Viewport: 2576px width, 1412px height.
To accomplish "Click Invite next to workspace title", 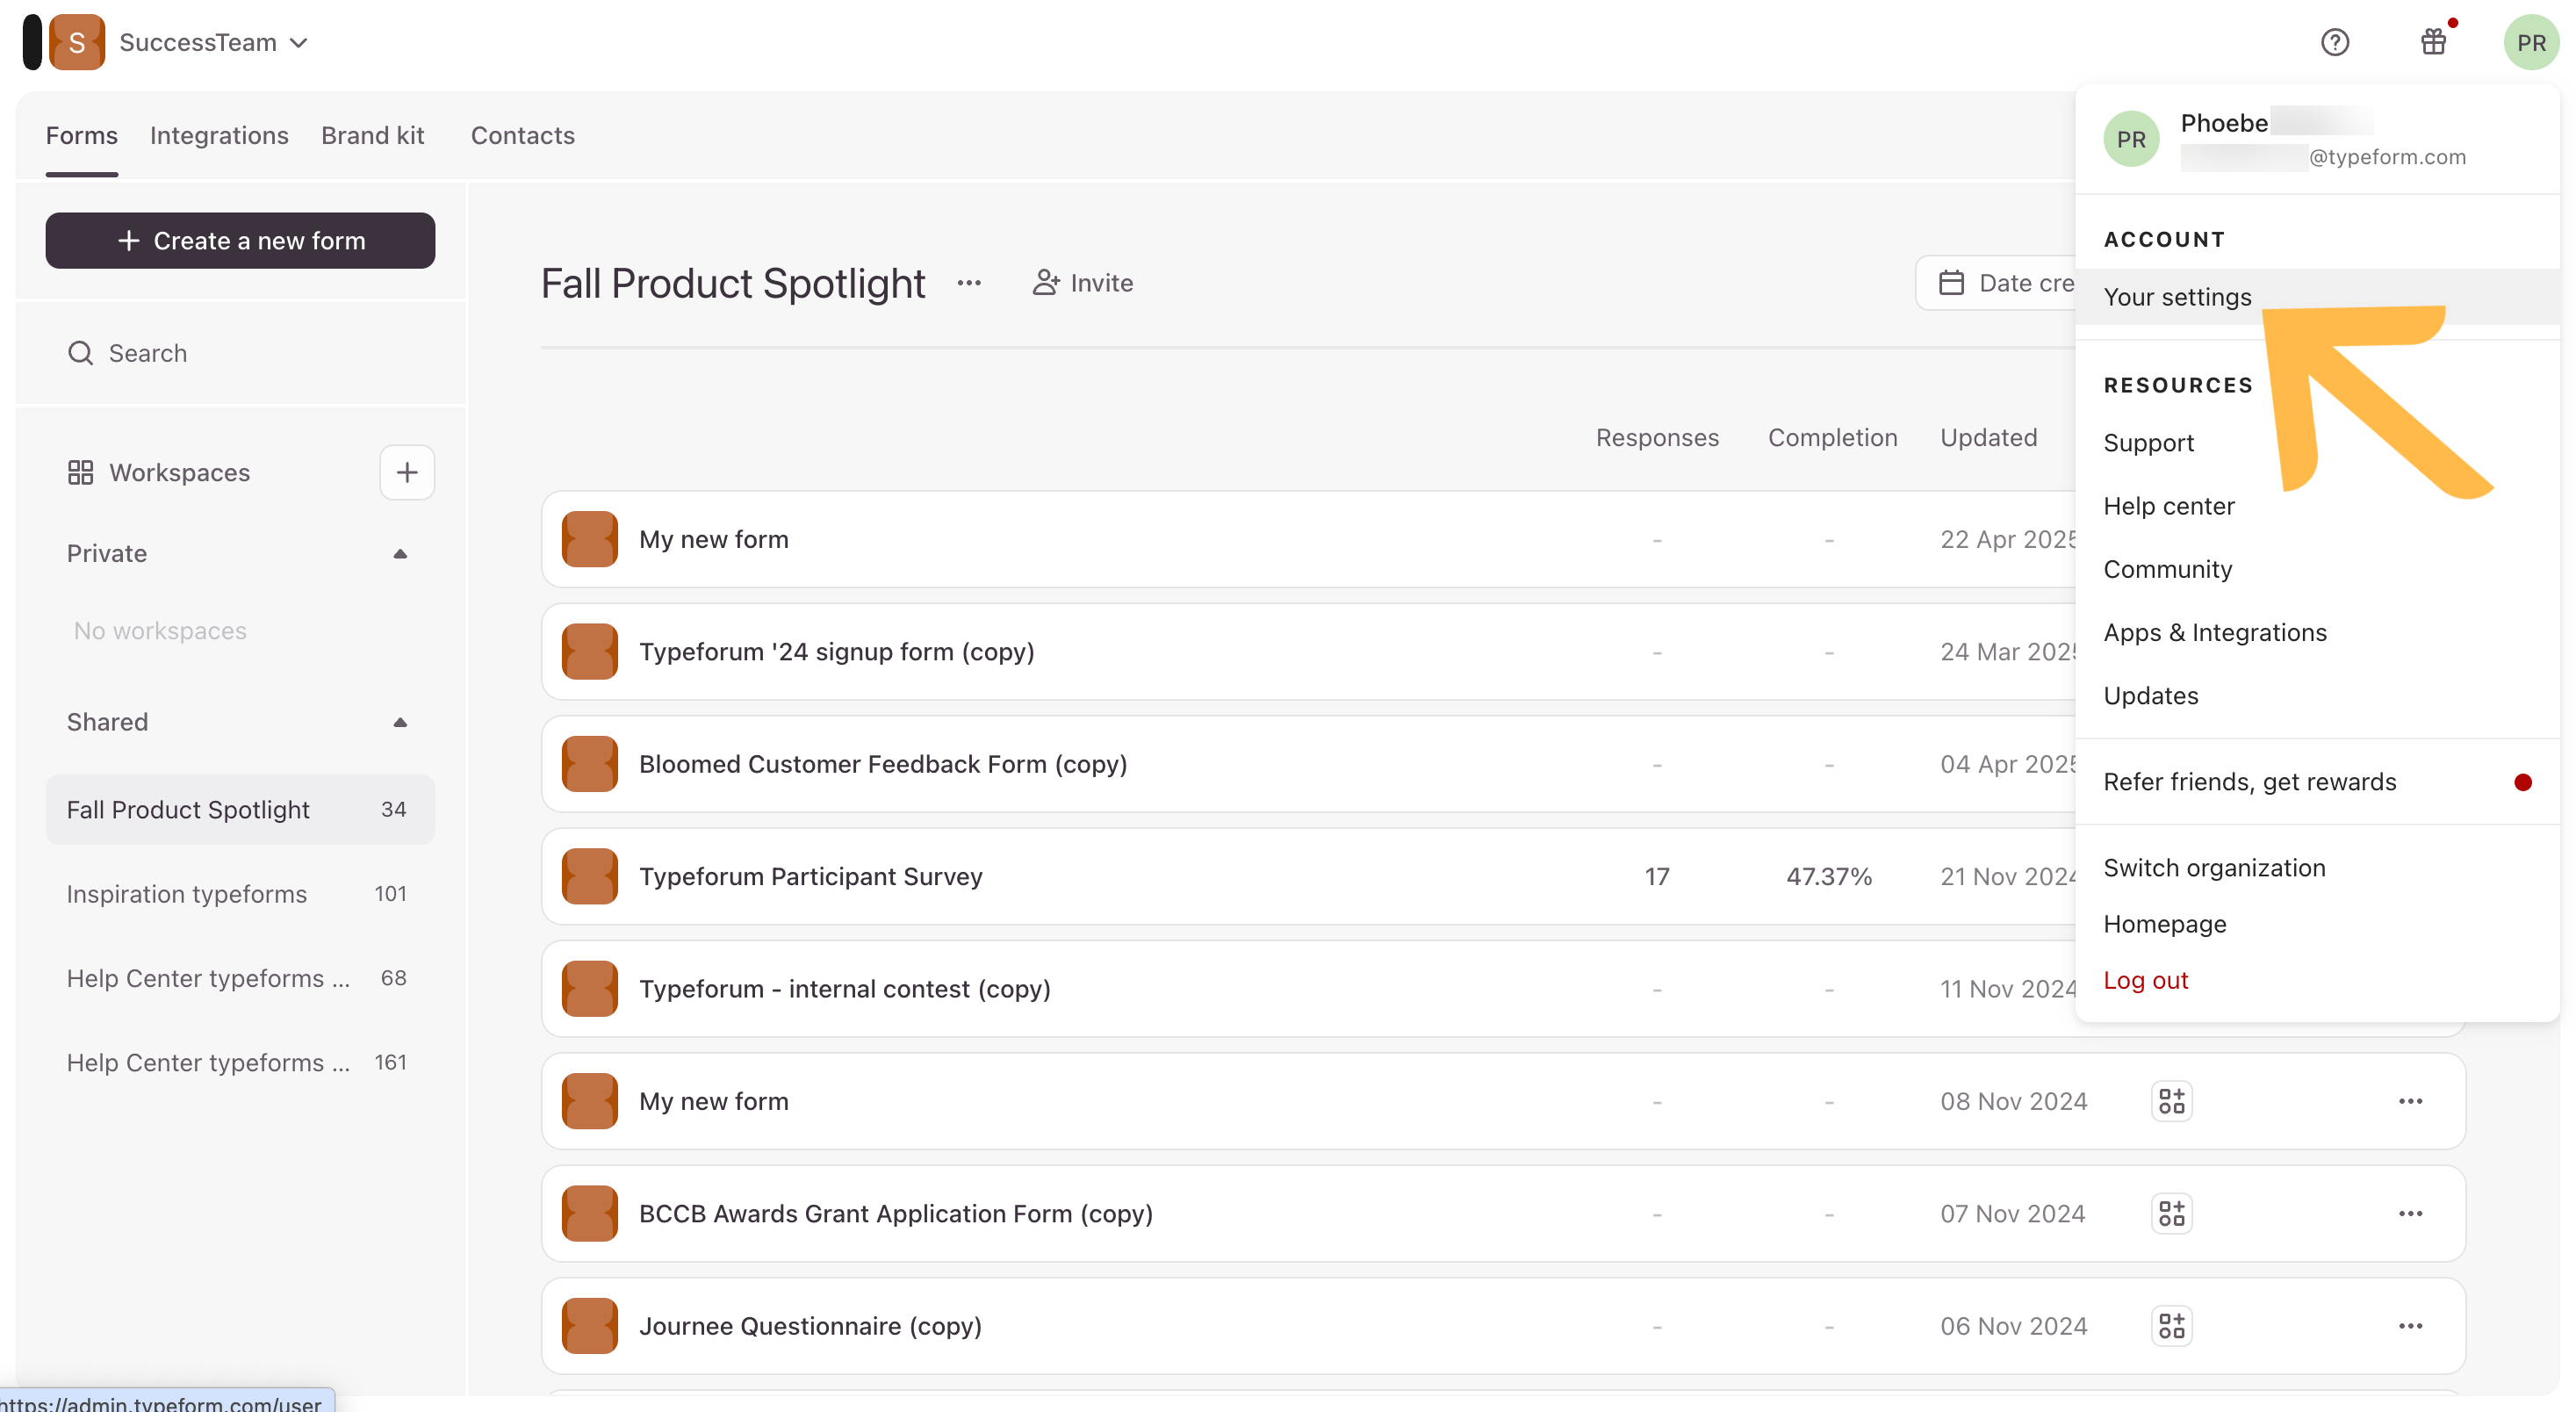I will 1082,283.
